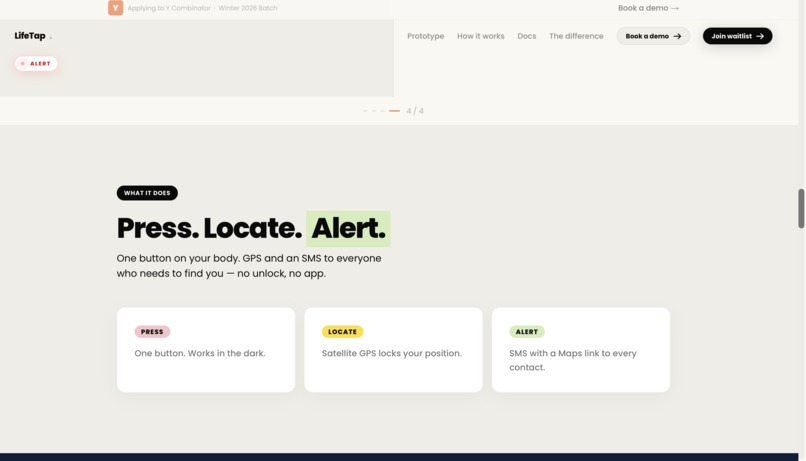The width and height of the screenshot is (806, 461).
Task: Click the Applying to Y Combinator text
Action: (169, 8)
